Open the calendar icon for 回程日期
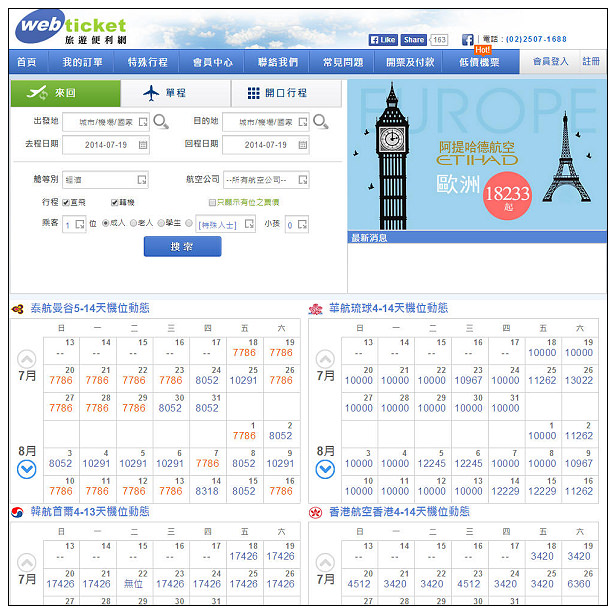 tap(303, 145)
